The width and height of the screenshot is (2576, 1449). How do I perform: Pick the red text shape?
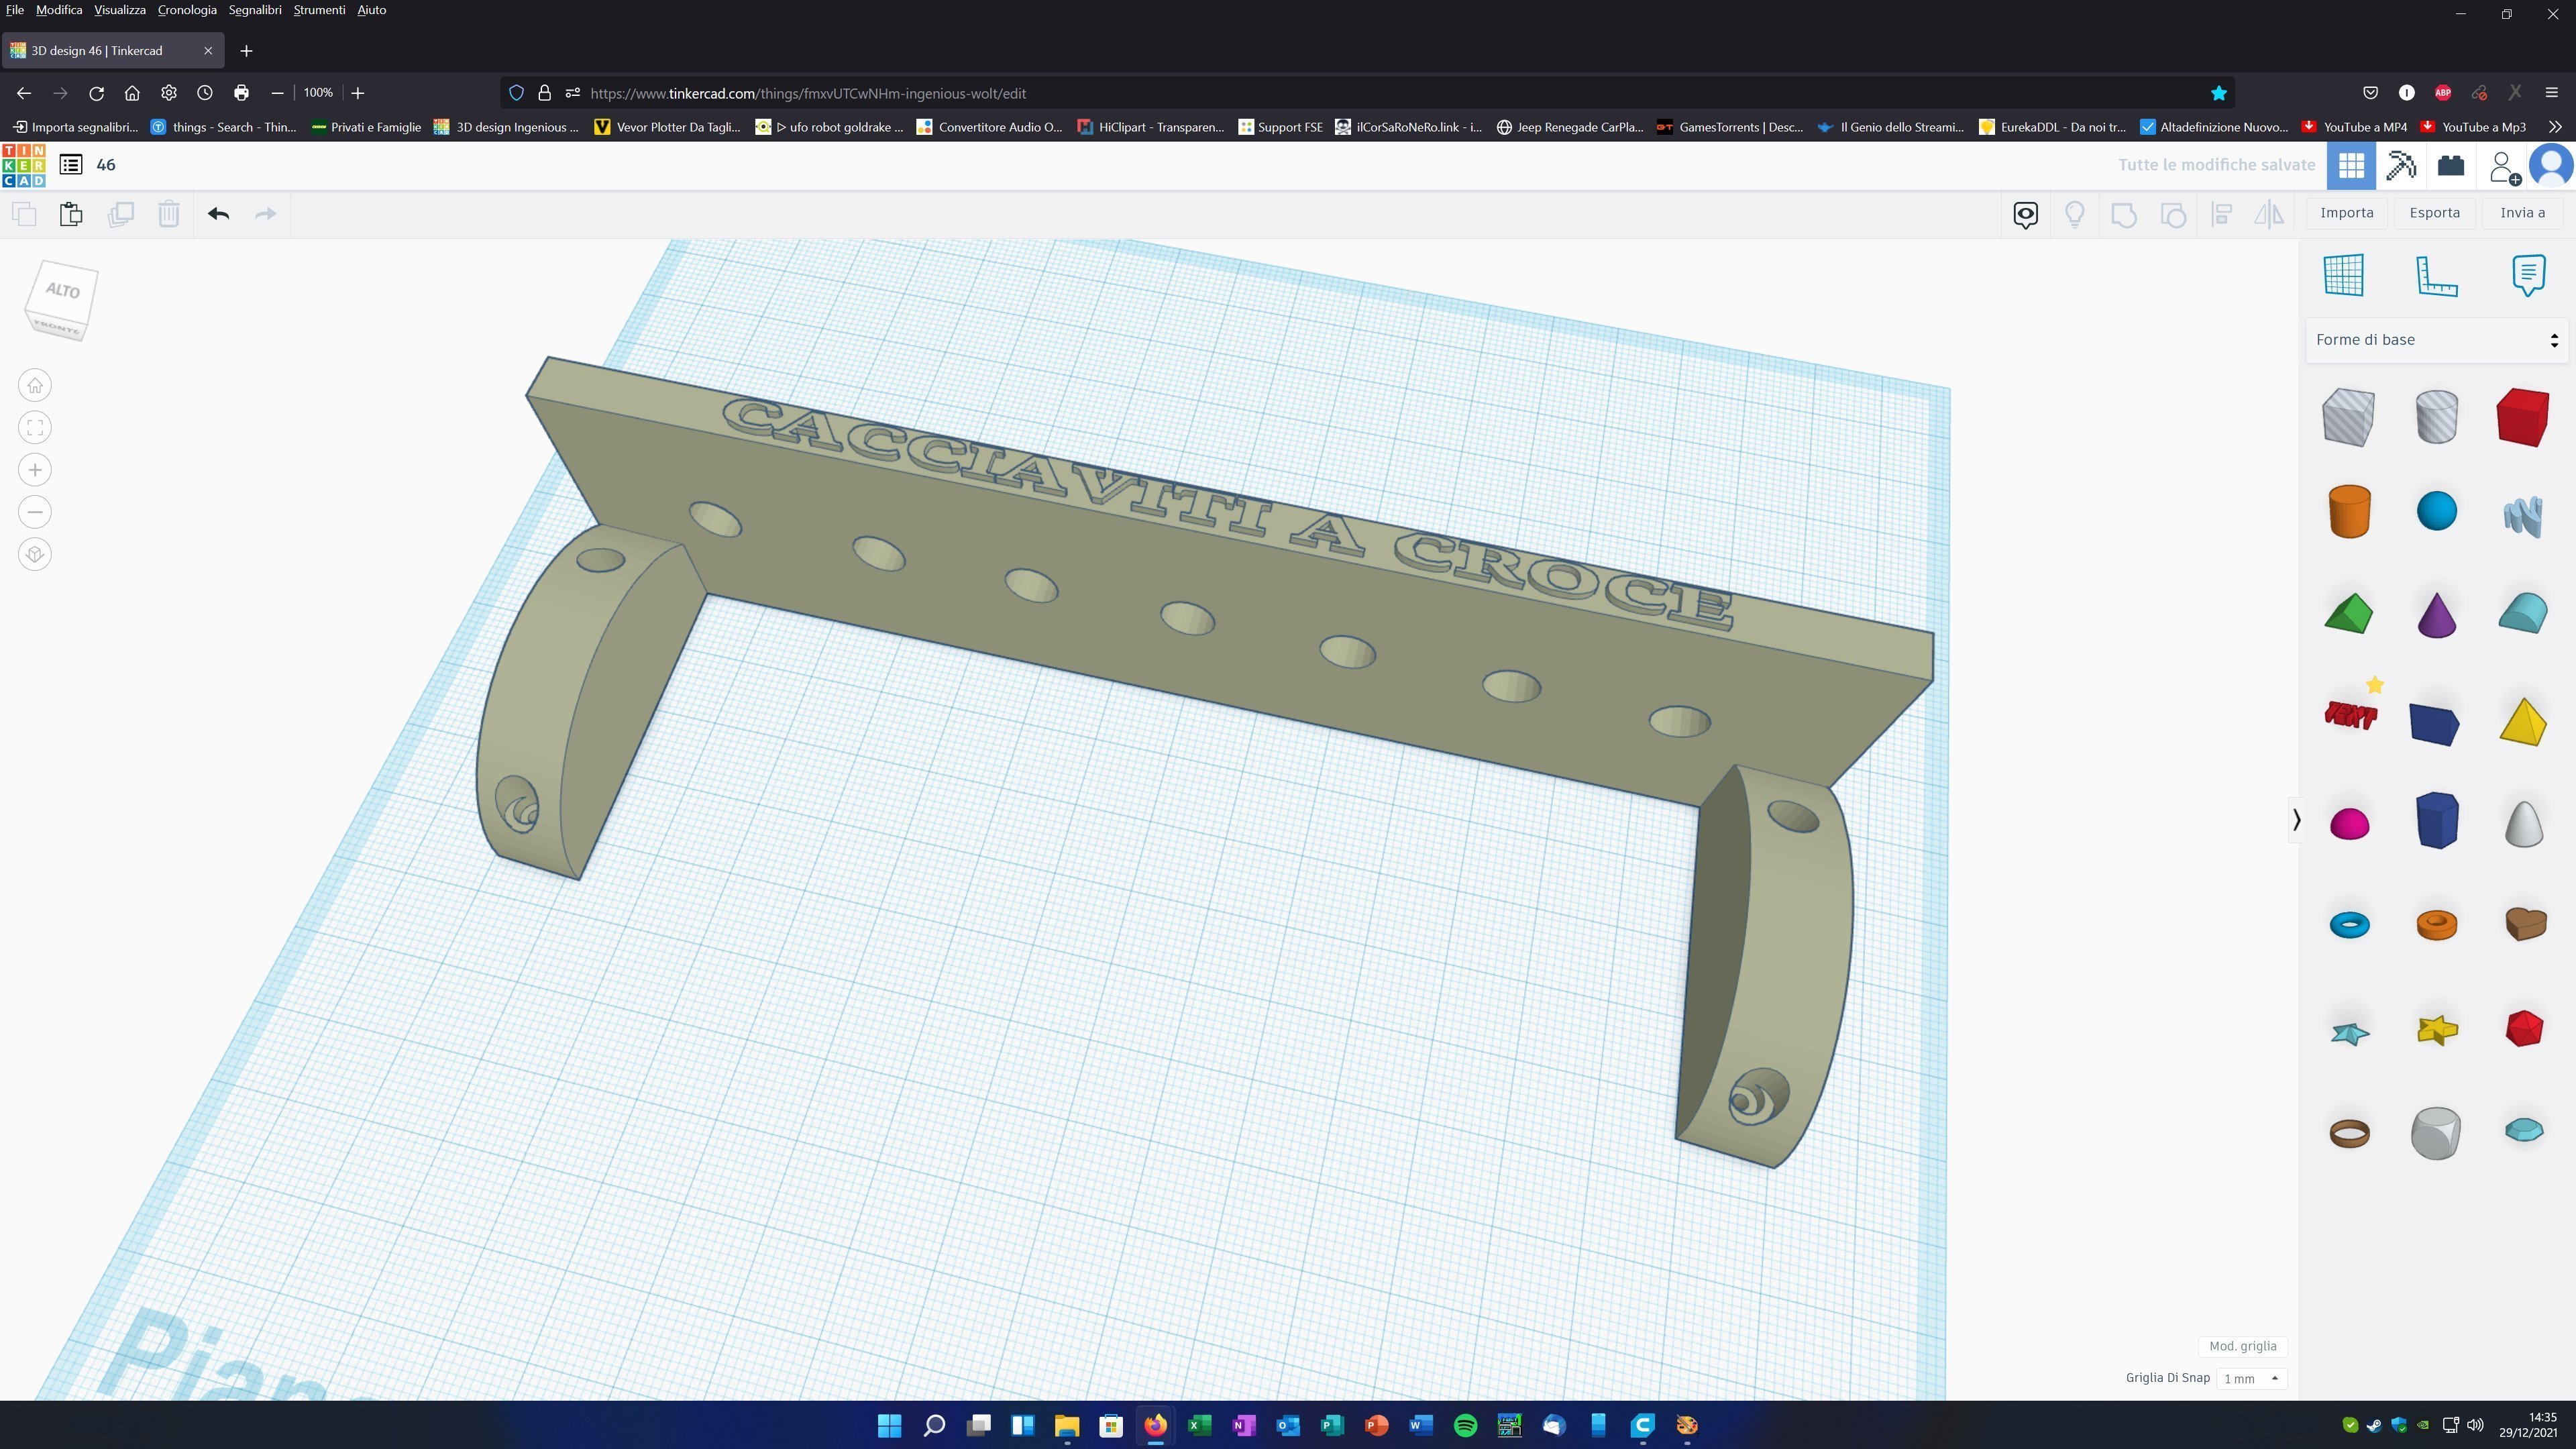(x=2350, y=714)
